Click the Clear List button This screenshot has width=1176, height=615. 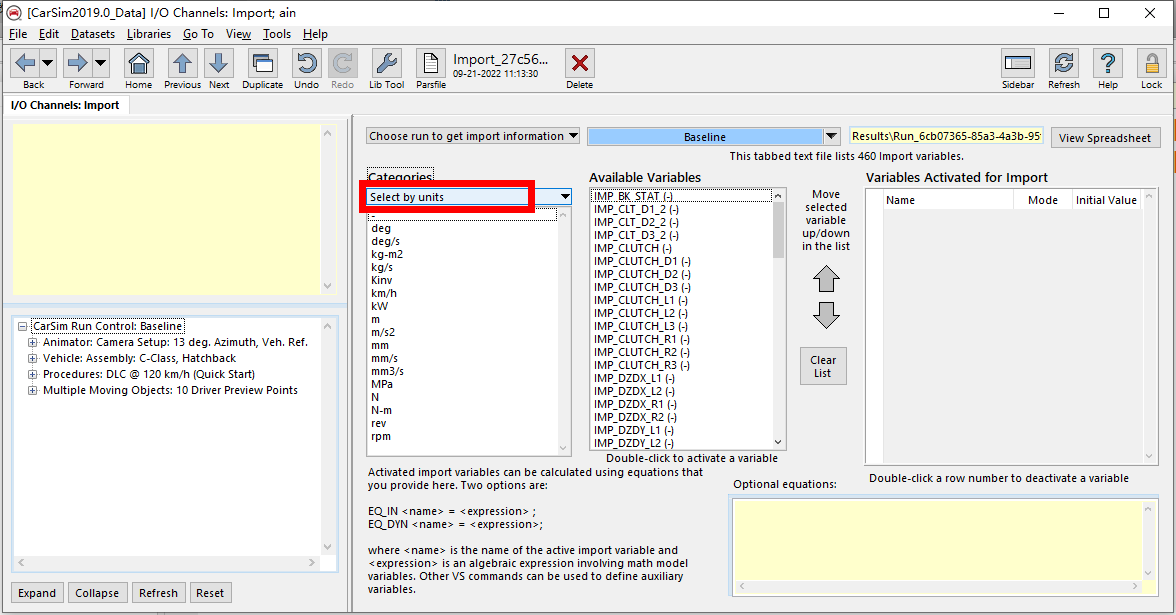tap(823, 366)
